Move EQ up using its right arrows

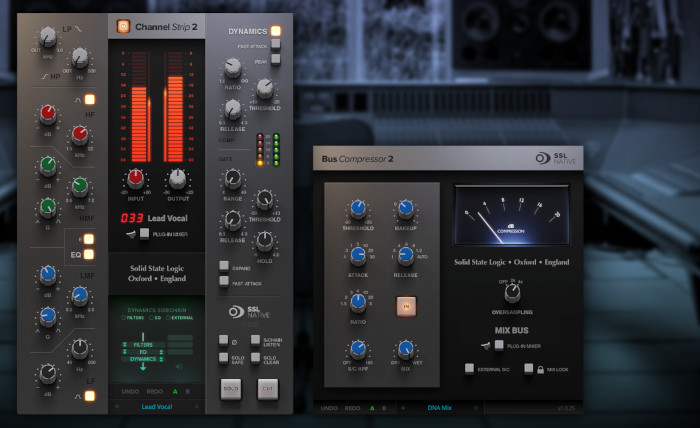[161, 352]
